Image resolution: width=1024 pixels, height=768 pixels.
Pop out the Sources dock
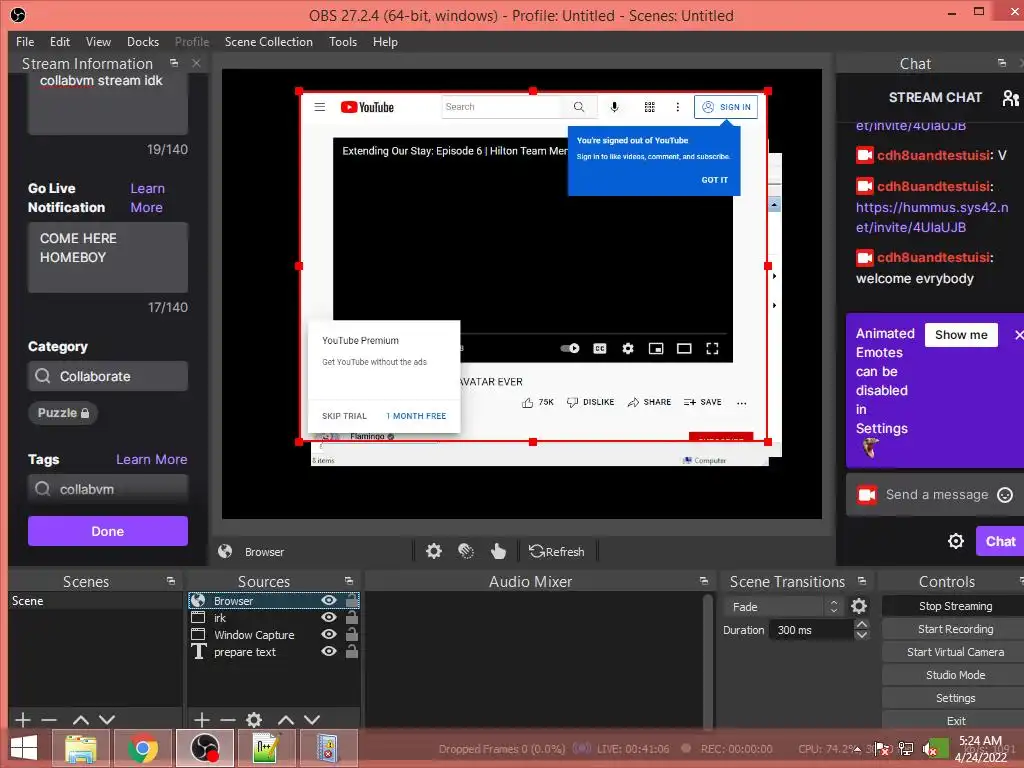pyautogui.click(x=349, y=581)
